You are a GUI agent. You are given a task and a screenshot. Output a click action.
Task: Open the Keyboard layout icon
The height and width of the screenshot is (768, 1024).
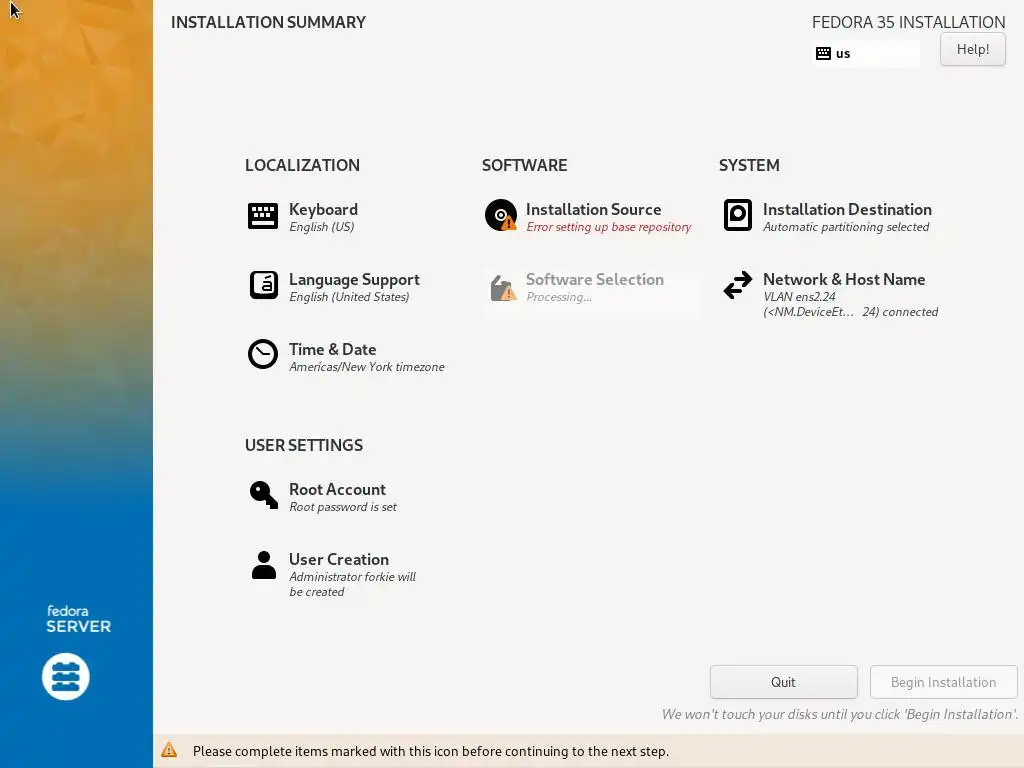(x=263, y=216)
